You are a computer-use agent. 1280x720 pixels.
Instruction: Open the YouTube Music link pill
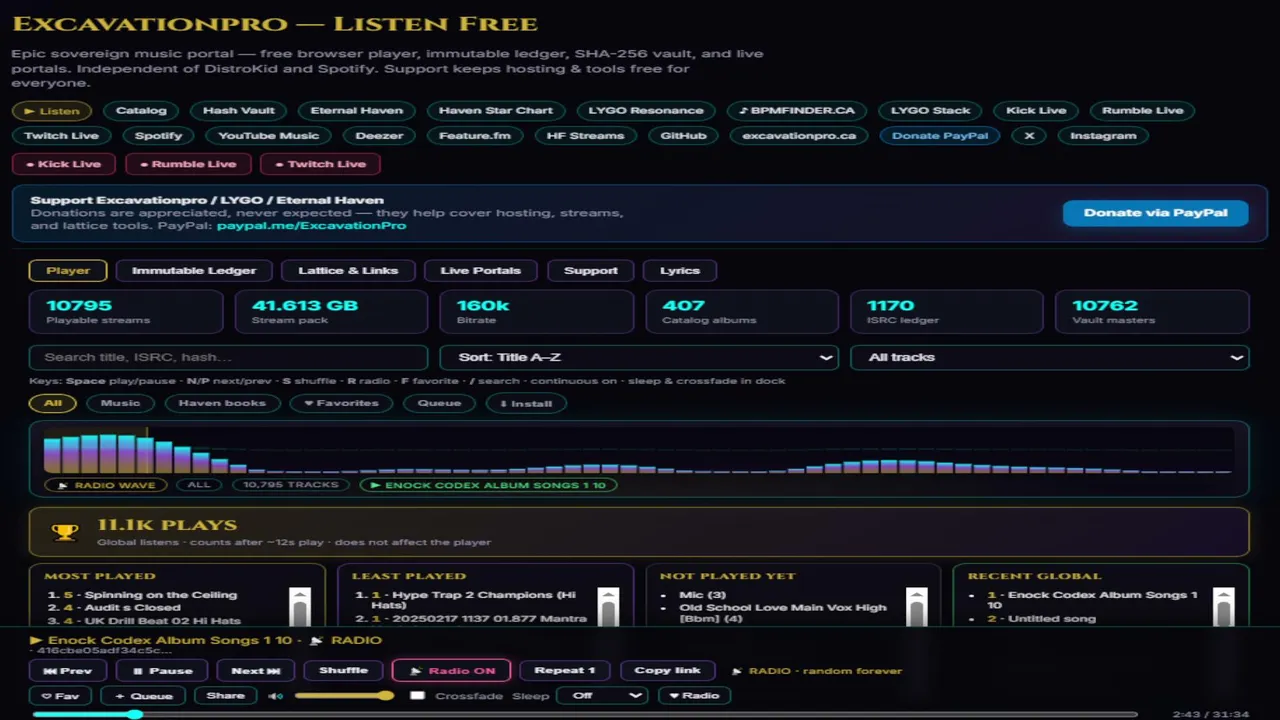point(269,135)
